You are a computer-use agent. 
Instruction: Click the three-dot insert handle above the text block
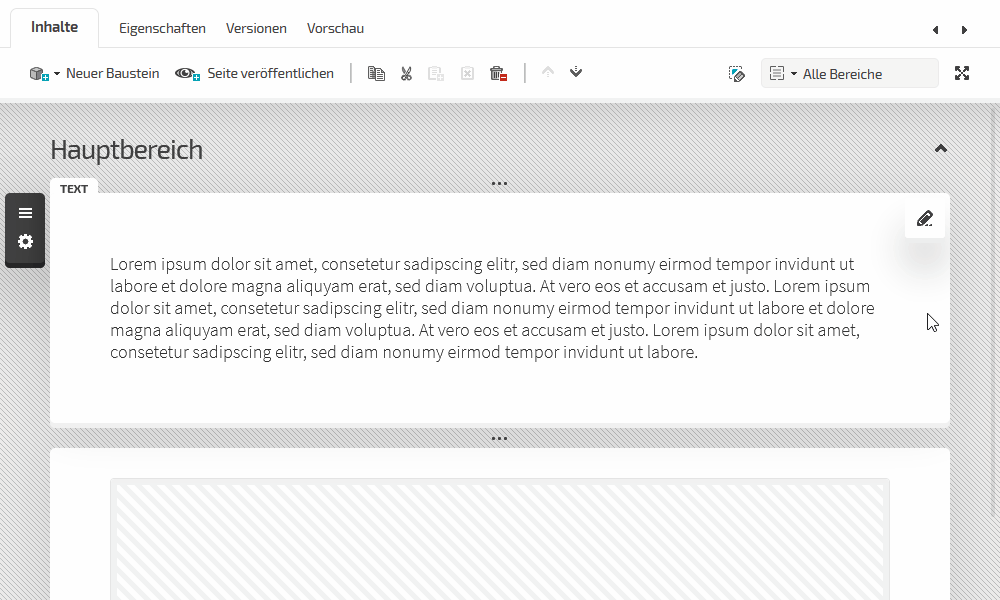pos(500,184)
